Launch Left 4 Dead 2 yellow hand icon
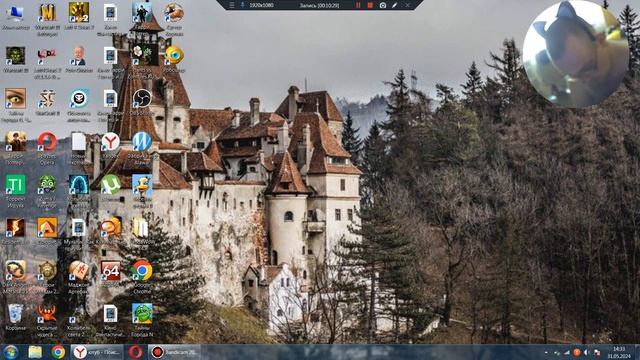This screenshot has width=640, height=360. 79,13
